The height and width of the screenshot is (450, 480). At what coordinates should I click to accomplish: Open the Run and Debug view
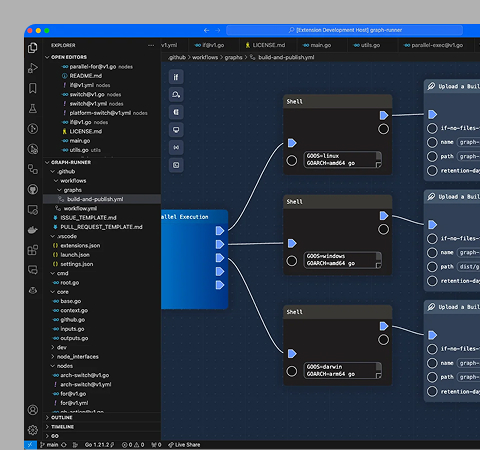click(33, 68)
